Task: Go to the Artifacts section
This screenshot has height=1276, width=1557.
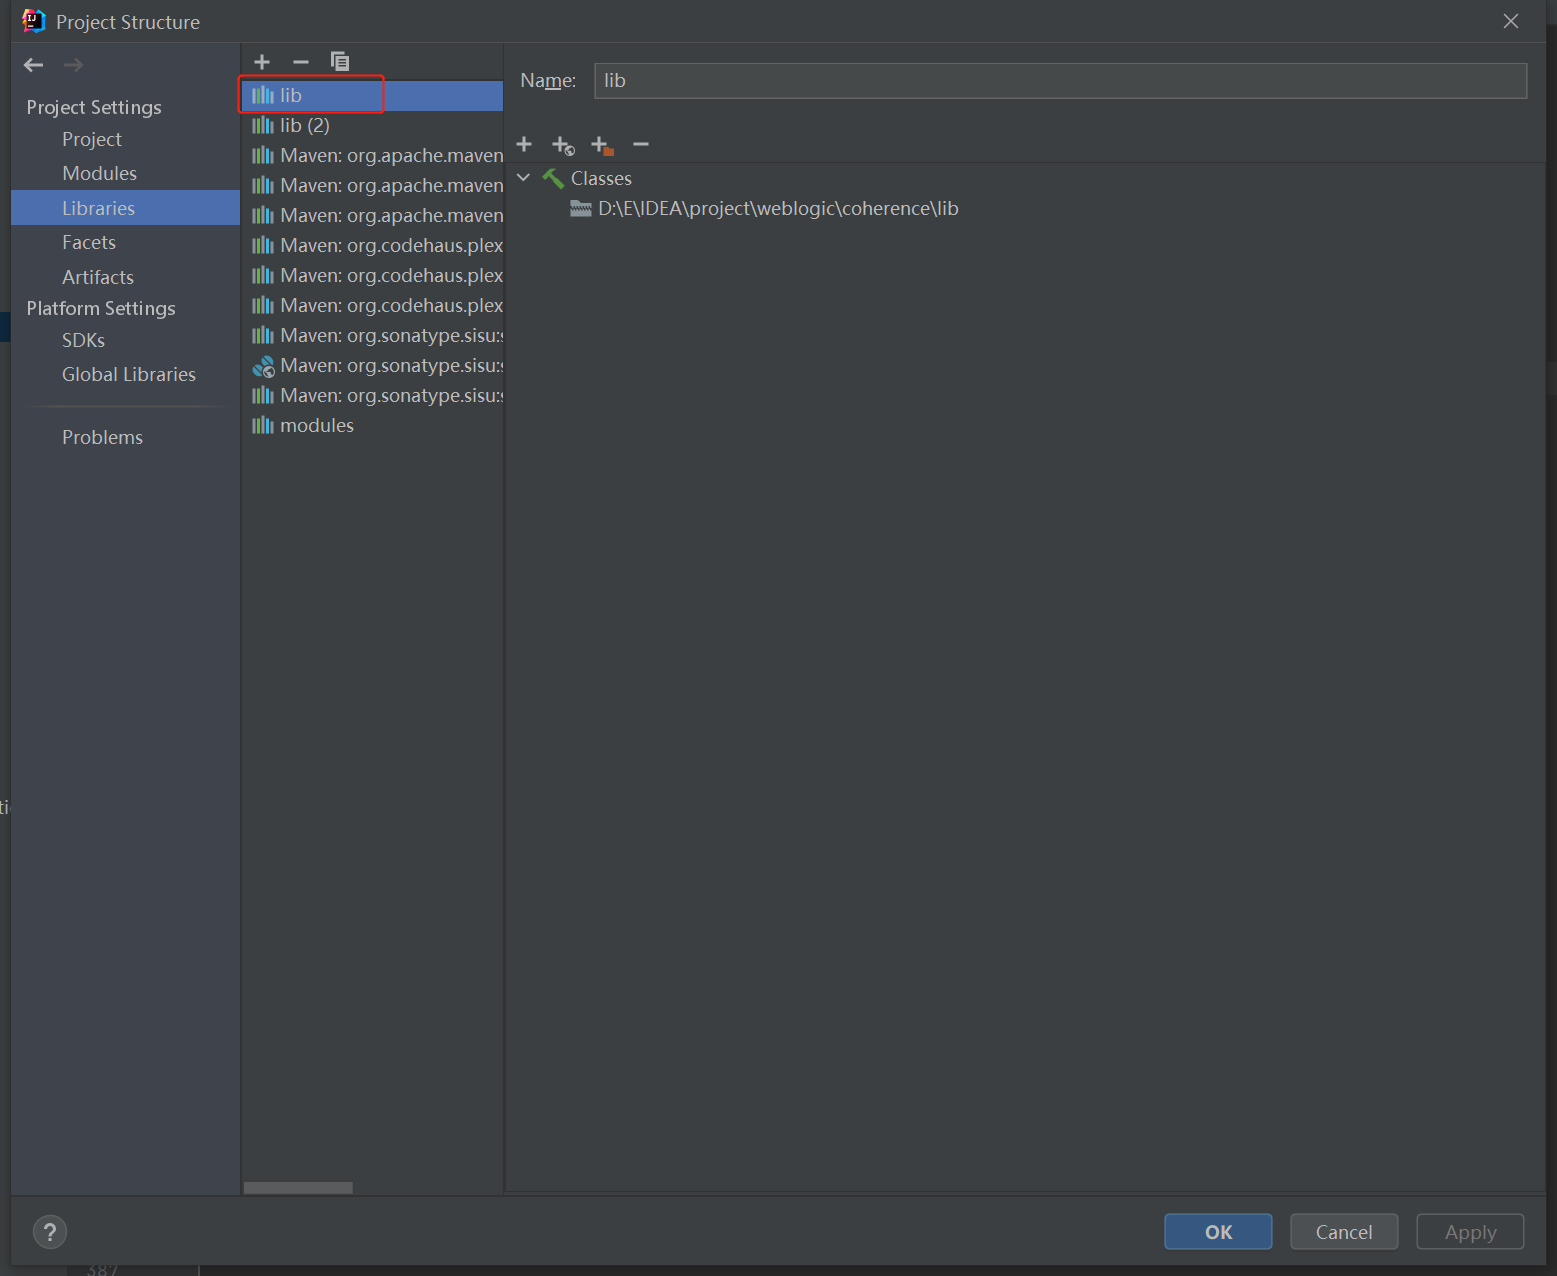Action: (98, 277)
